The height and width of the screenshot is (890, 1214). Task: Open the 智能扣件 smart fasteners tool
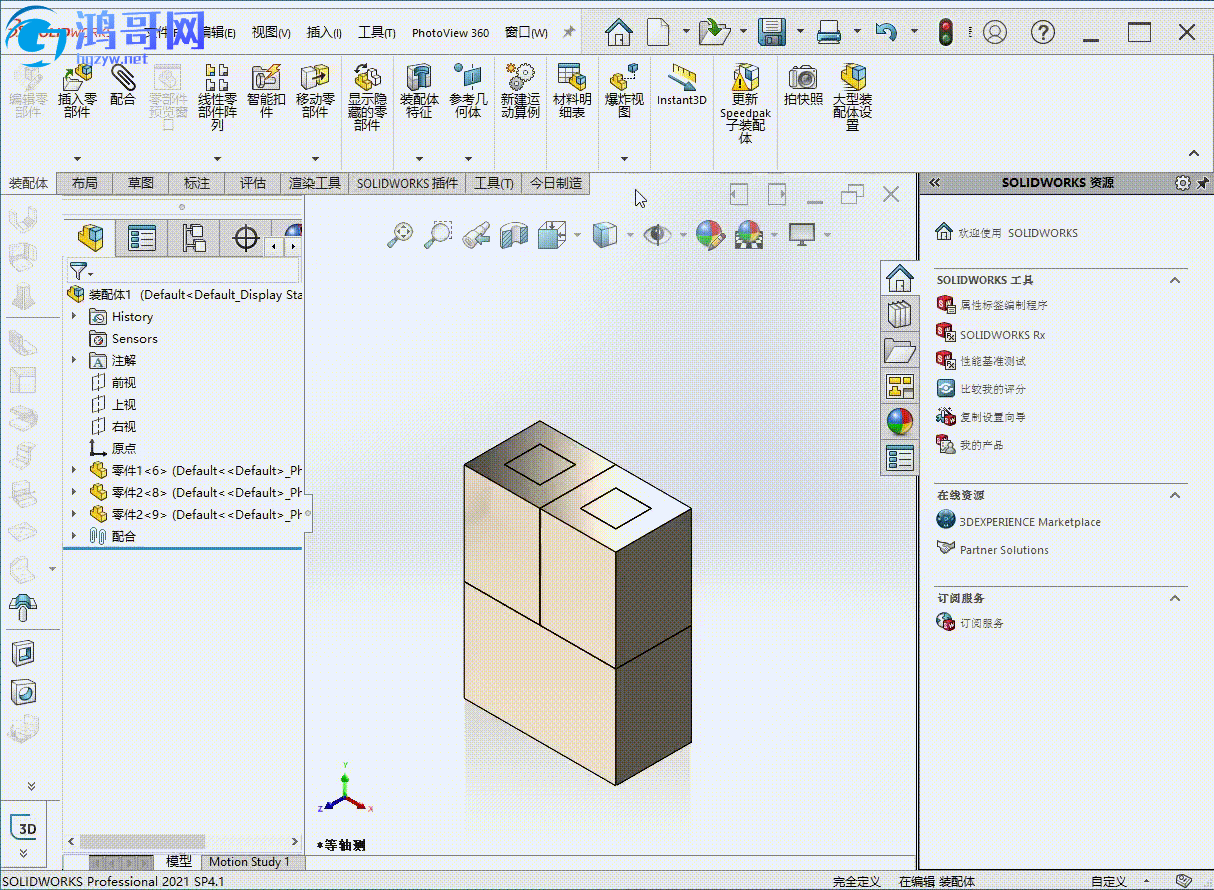[x=266, y=91]
